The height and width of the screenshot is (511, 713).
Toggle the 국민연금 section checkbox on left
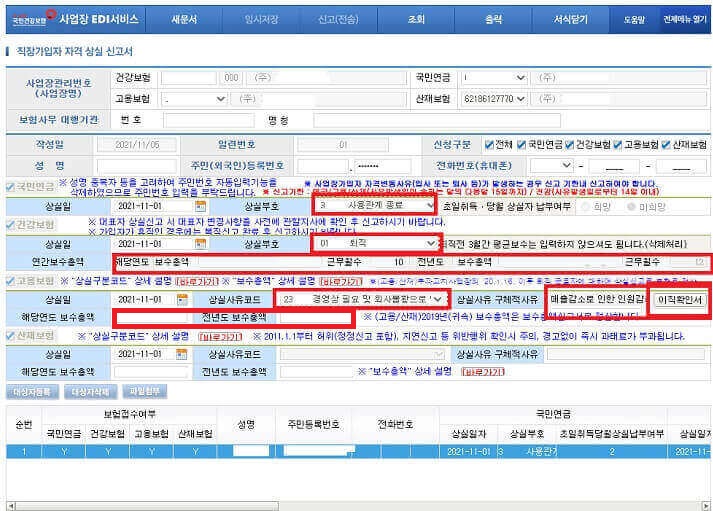point(10,187)
